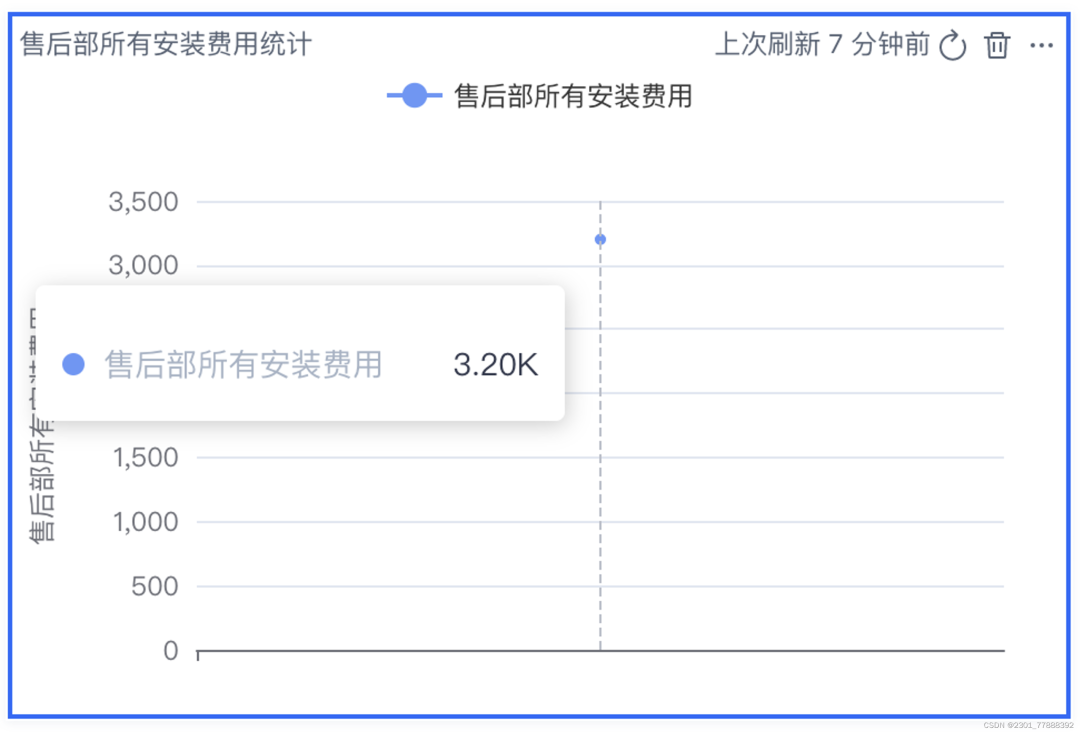The height and width of the screenshot is (733, 1080).
Task: Click the refresh chart icon
Action: [x=952, y=46]
